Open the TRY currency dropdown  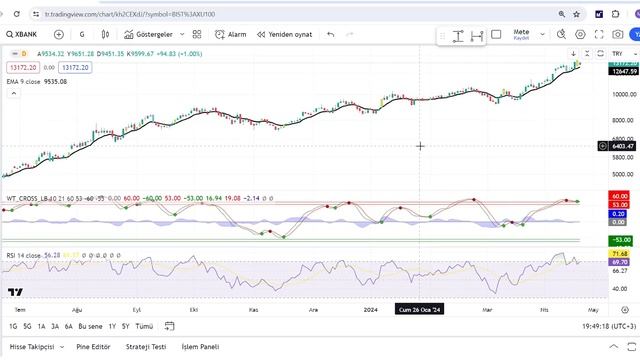click(x=624, y=54)
